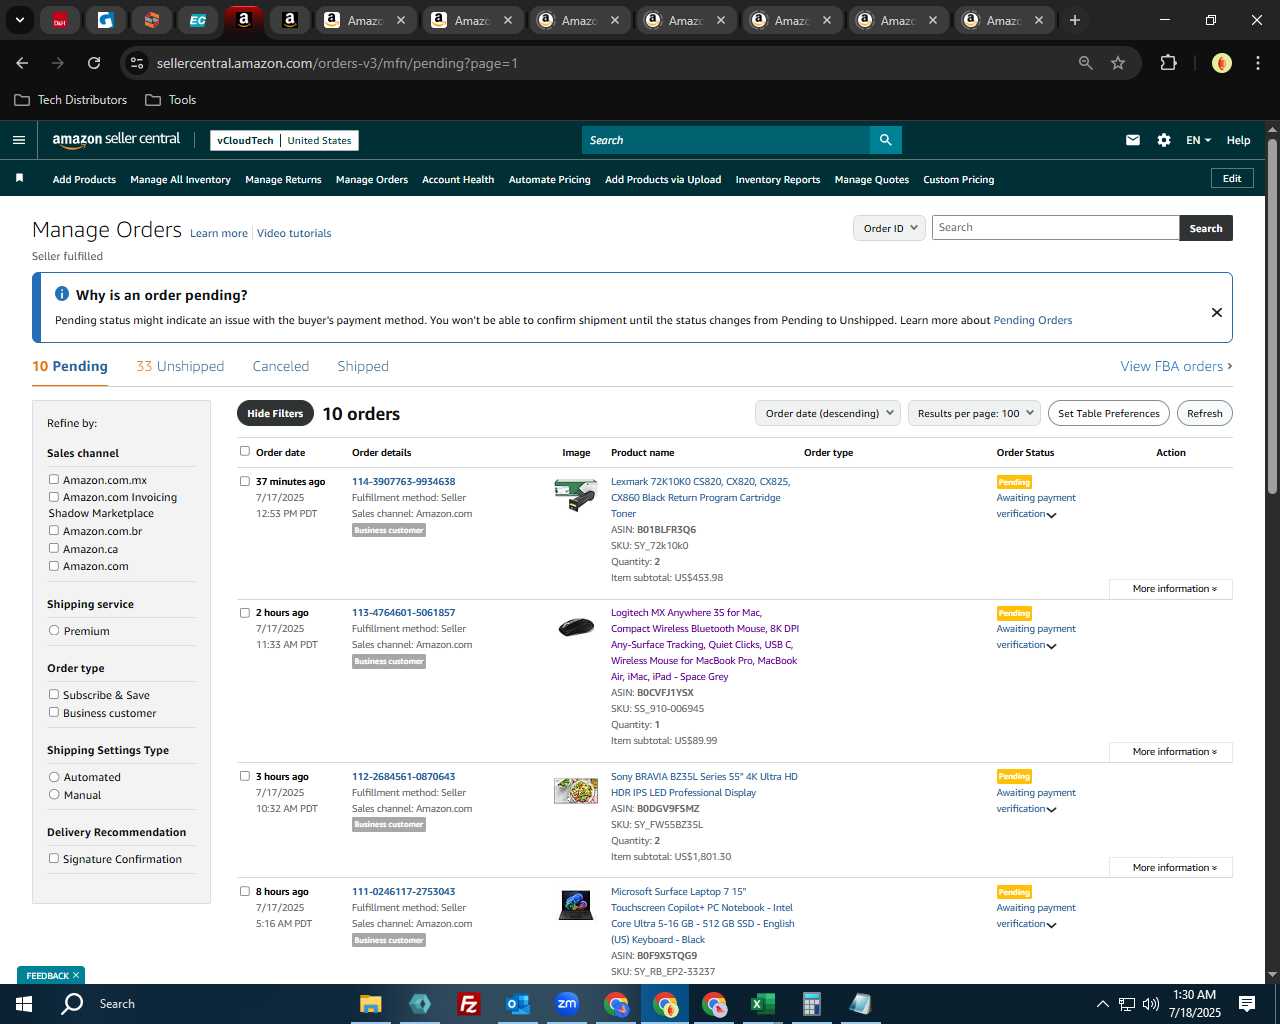Select the Premium shipping service radio
The height and width of the screenshot is (1024, 1280).
[54, 631]
